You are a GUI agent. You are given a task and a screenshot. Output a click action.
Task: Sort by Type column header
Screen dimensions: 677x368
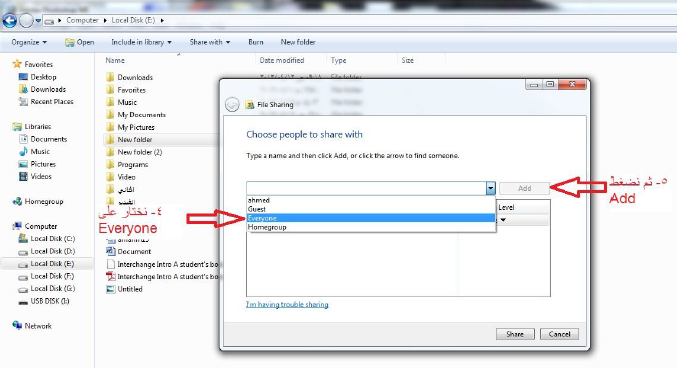pyautogui.click(x=338, y=60)
